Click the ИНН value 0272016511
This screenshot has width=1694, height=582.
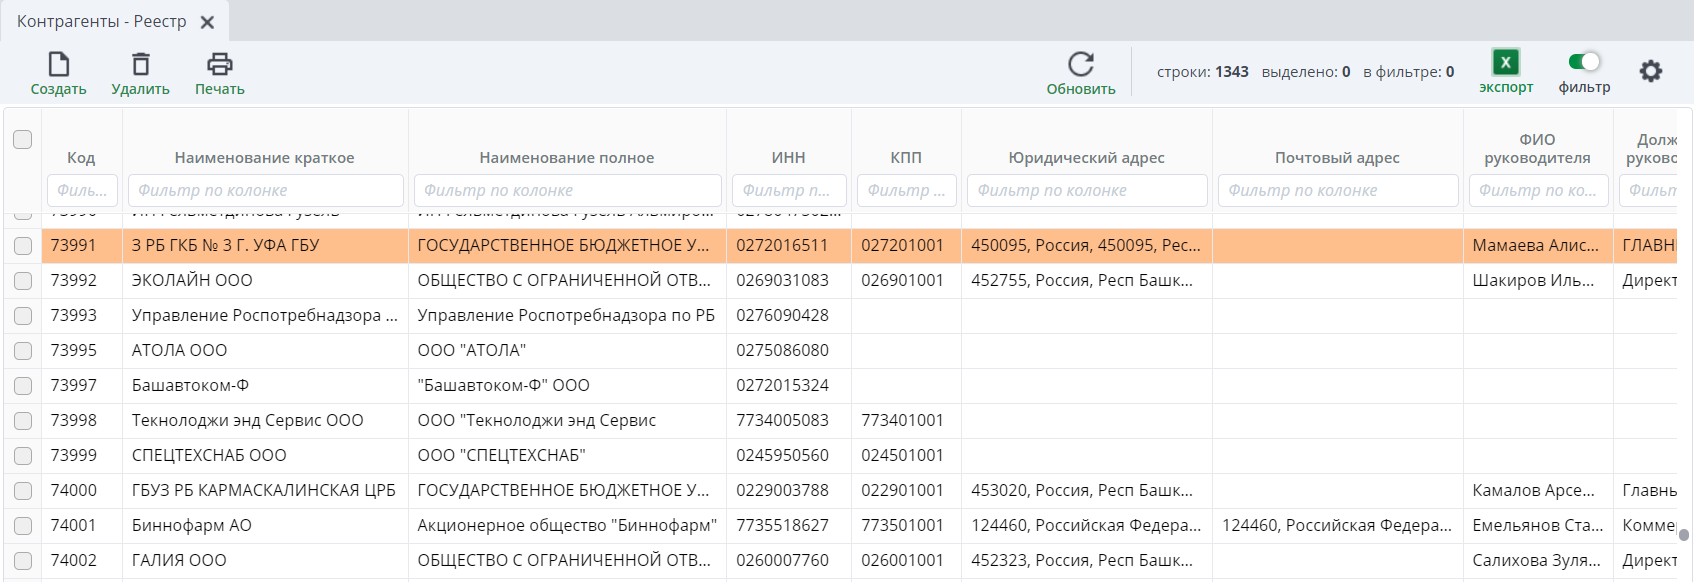tap(782, 246)
